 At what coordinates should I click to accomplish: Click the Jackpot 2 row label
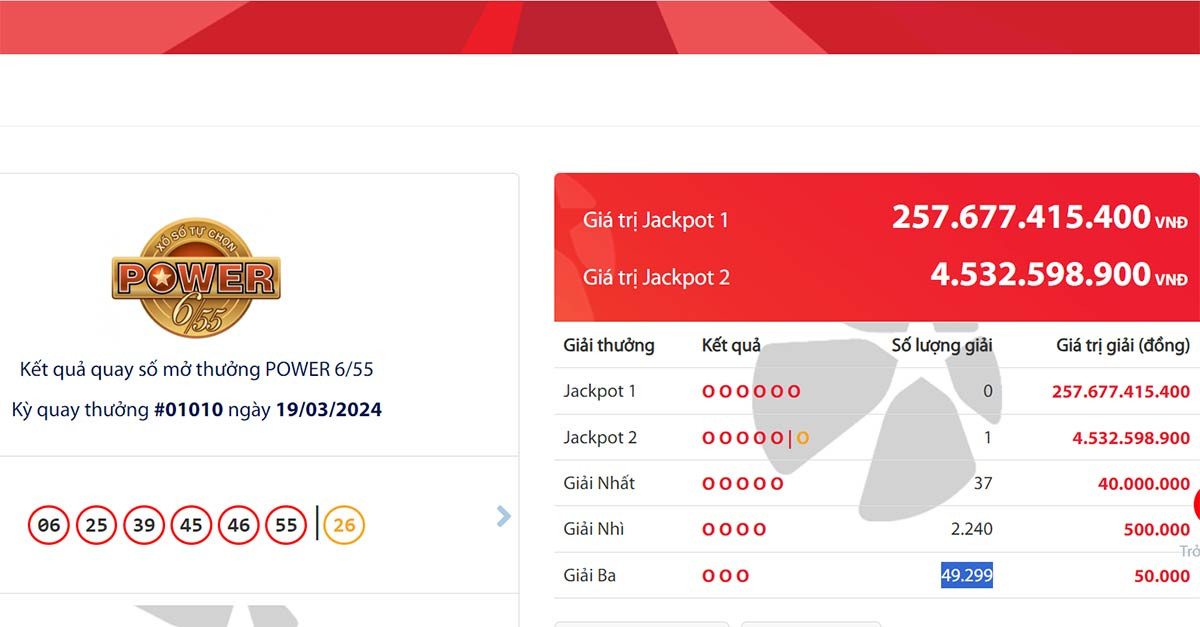[x=600, y=438]
